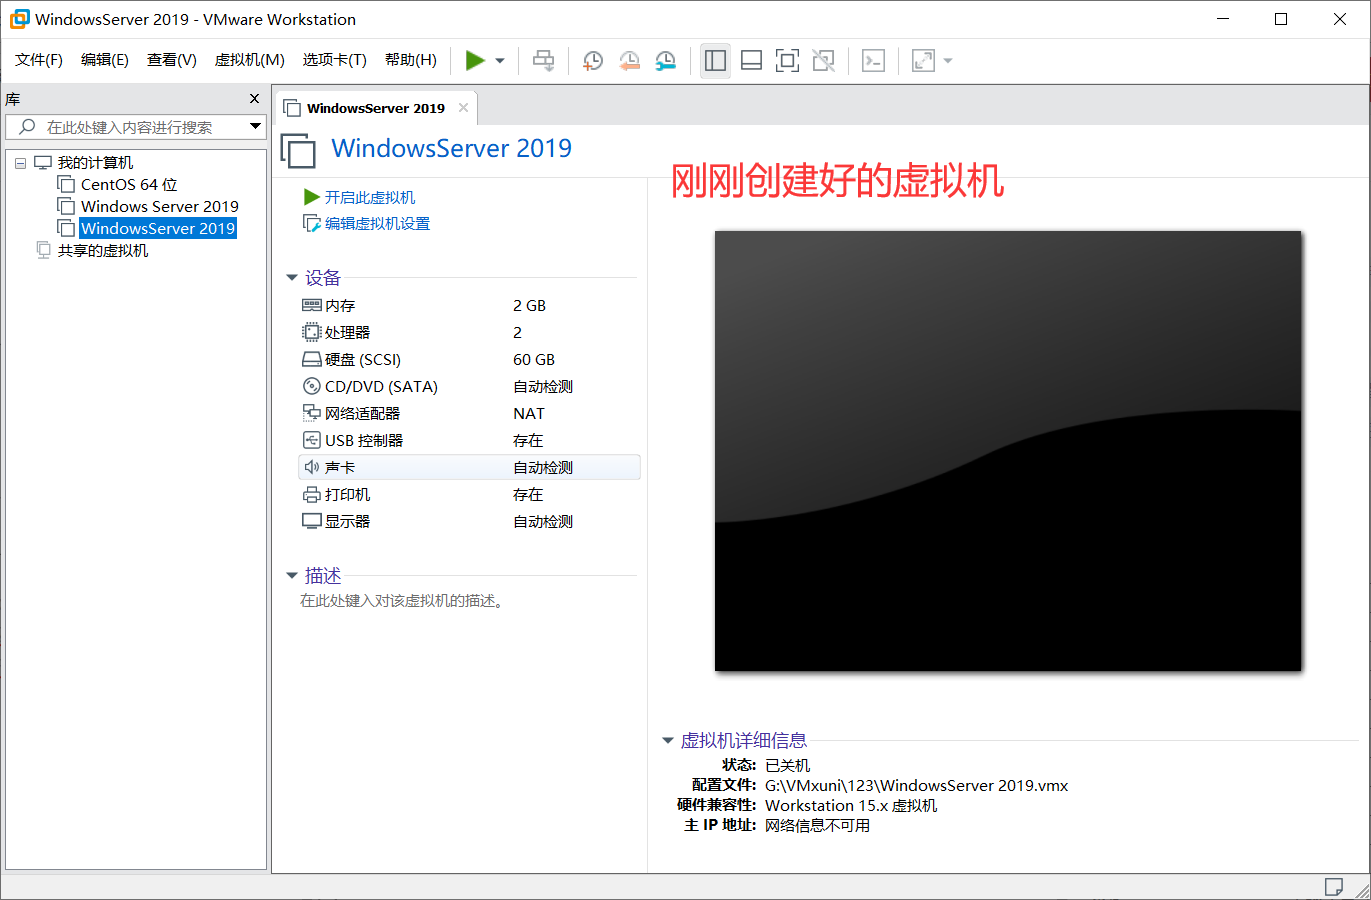The height and width of the screenshot is (900, 1371).
Task: Collapse the 虚拟机详细信息 section
Action: click(x=668, y=741)
